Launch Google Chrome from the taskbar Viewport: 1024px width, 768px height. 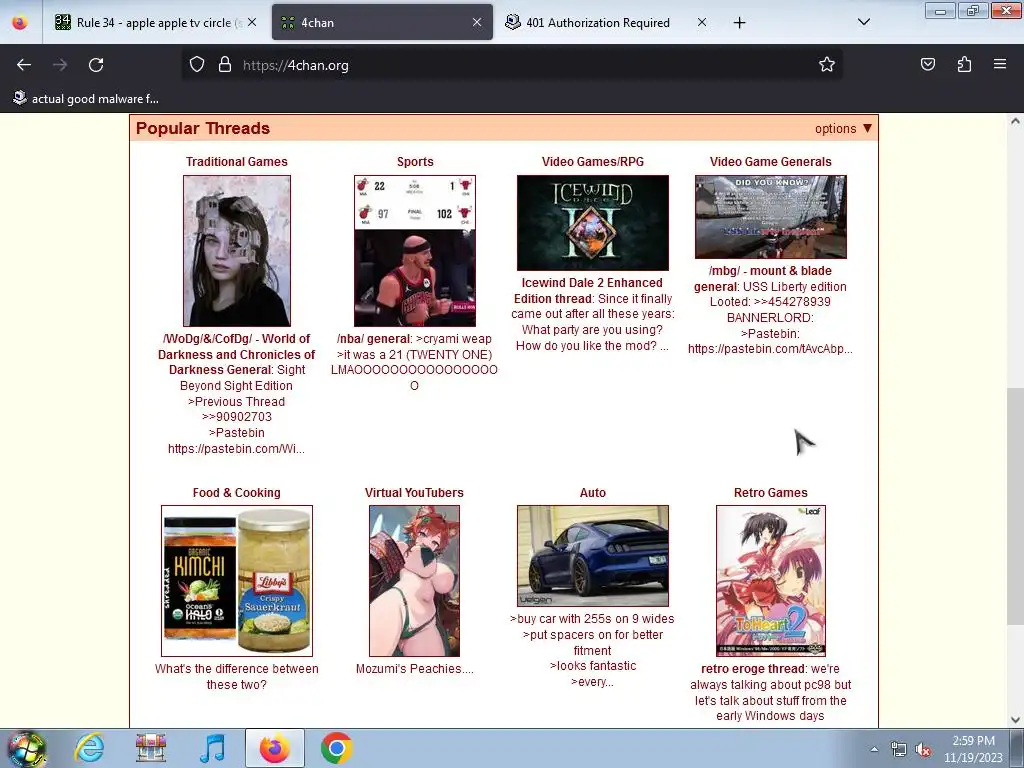coord(336,748)
